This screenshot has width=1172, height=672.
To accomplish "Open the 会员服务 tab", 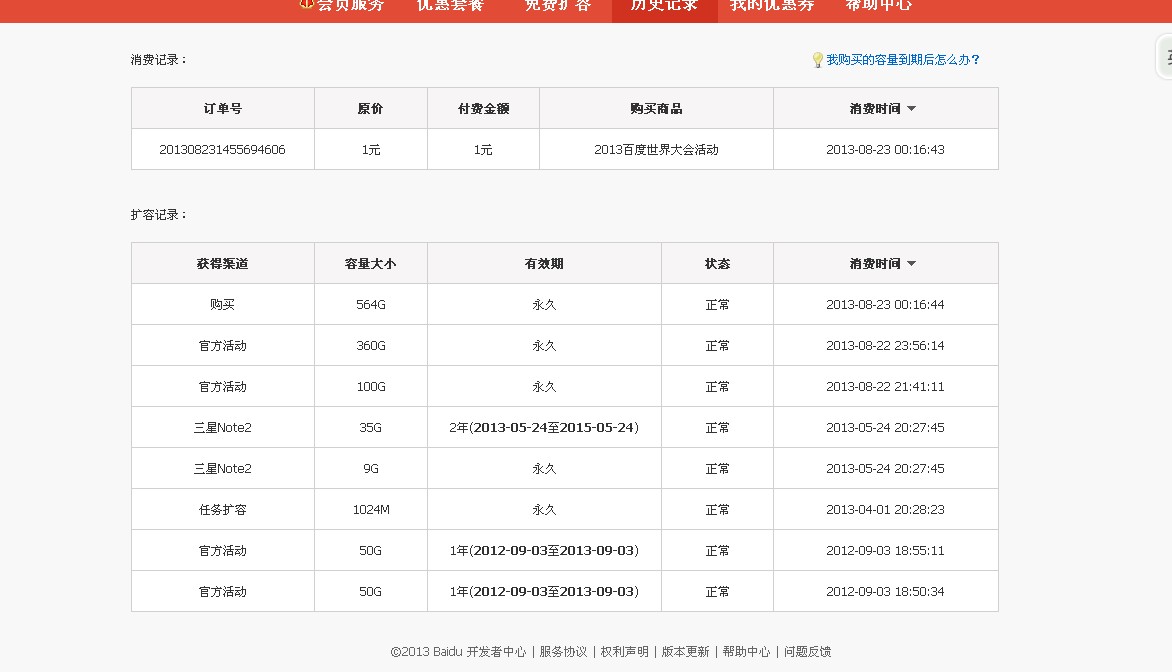I will coord(350,5).
